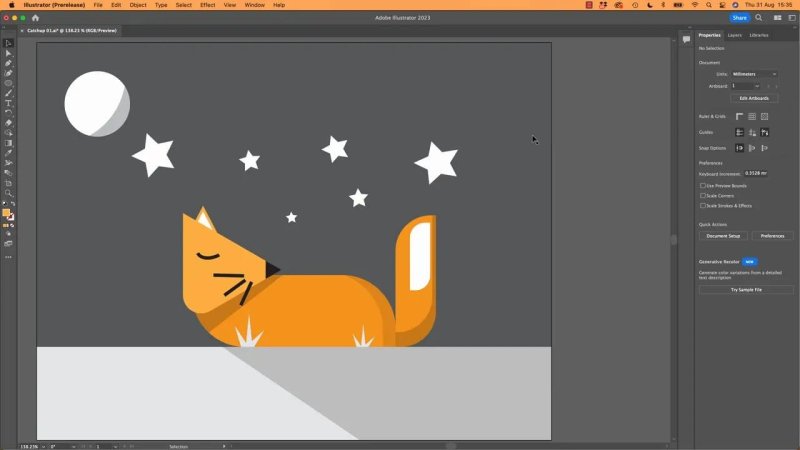
Task: Toggle rulers in Ruler & Grids
Action: tap(739, 116)
